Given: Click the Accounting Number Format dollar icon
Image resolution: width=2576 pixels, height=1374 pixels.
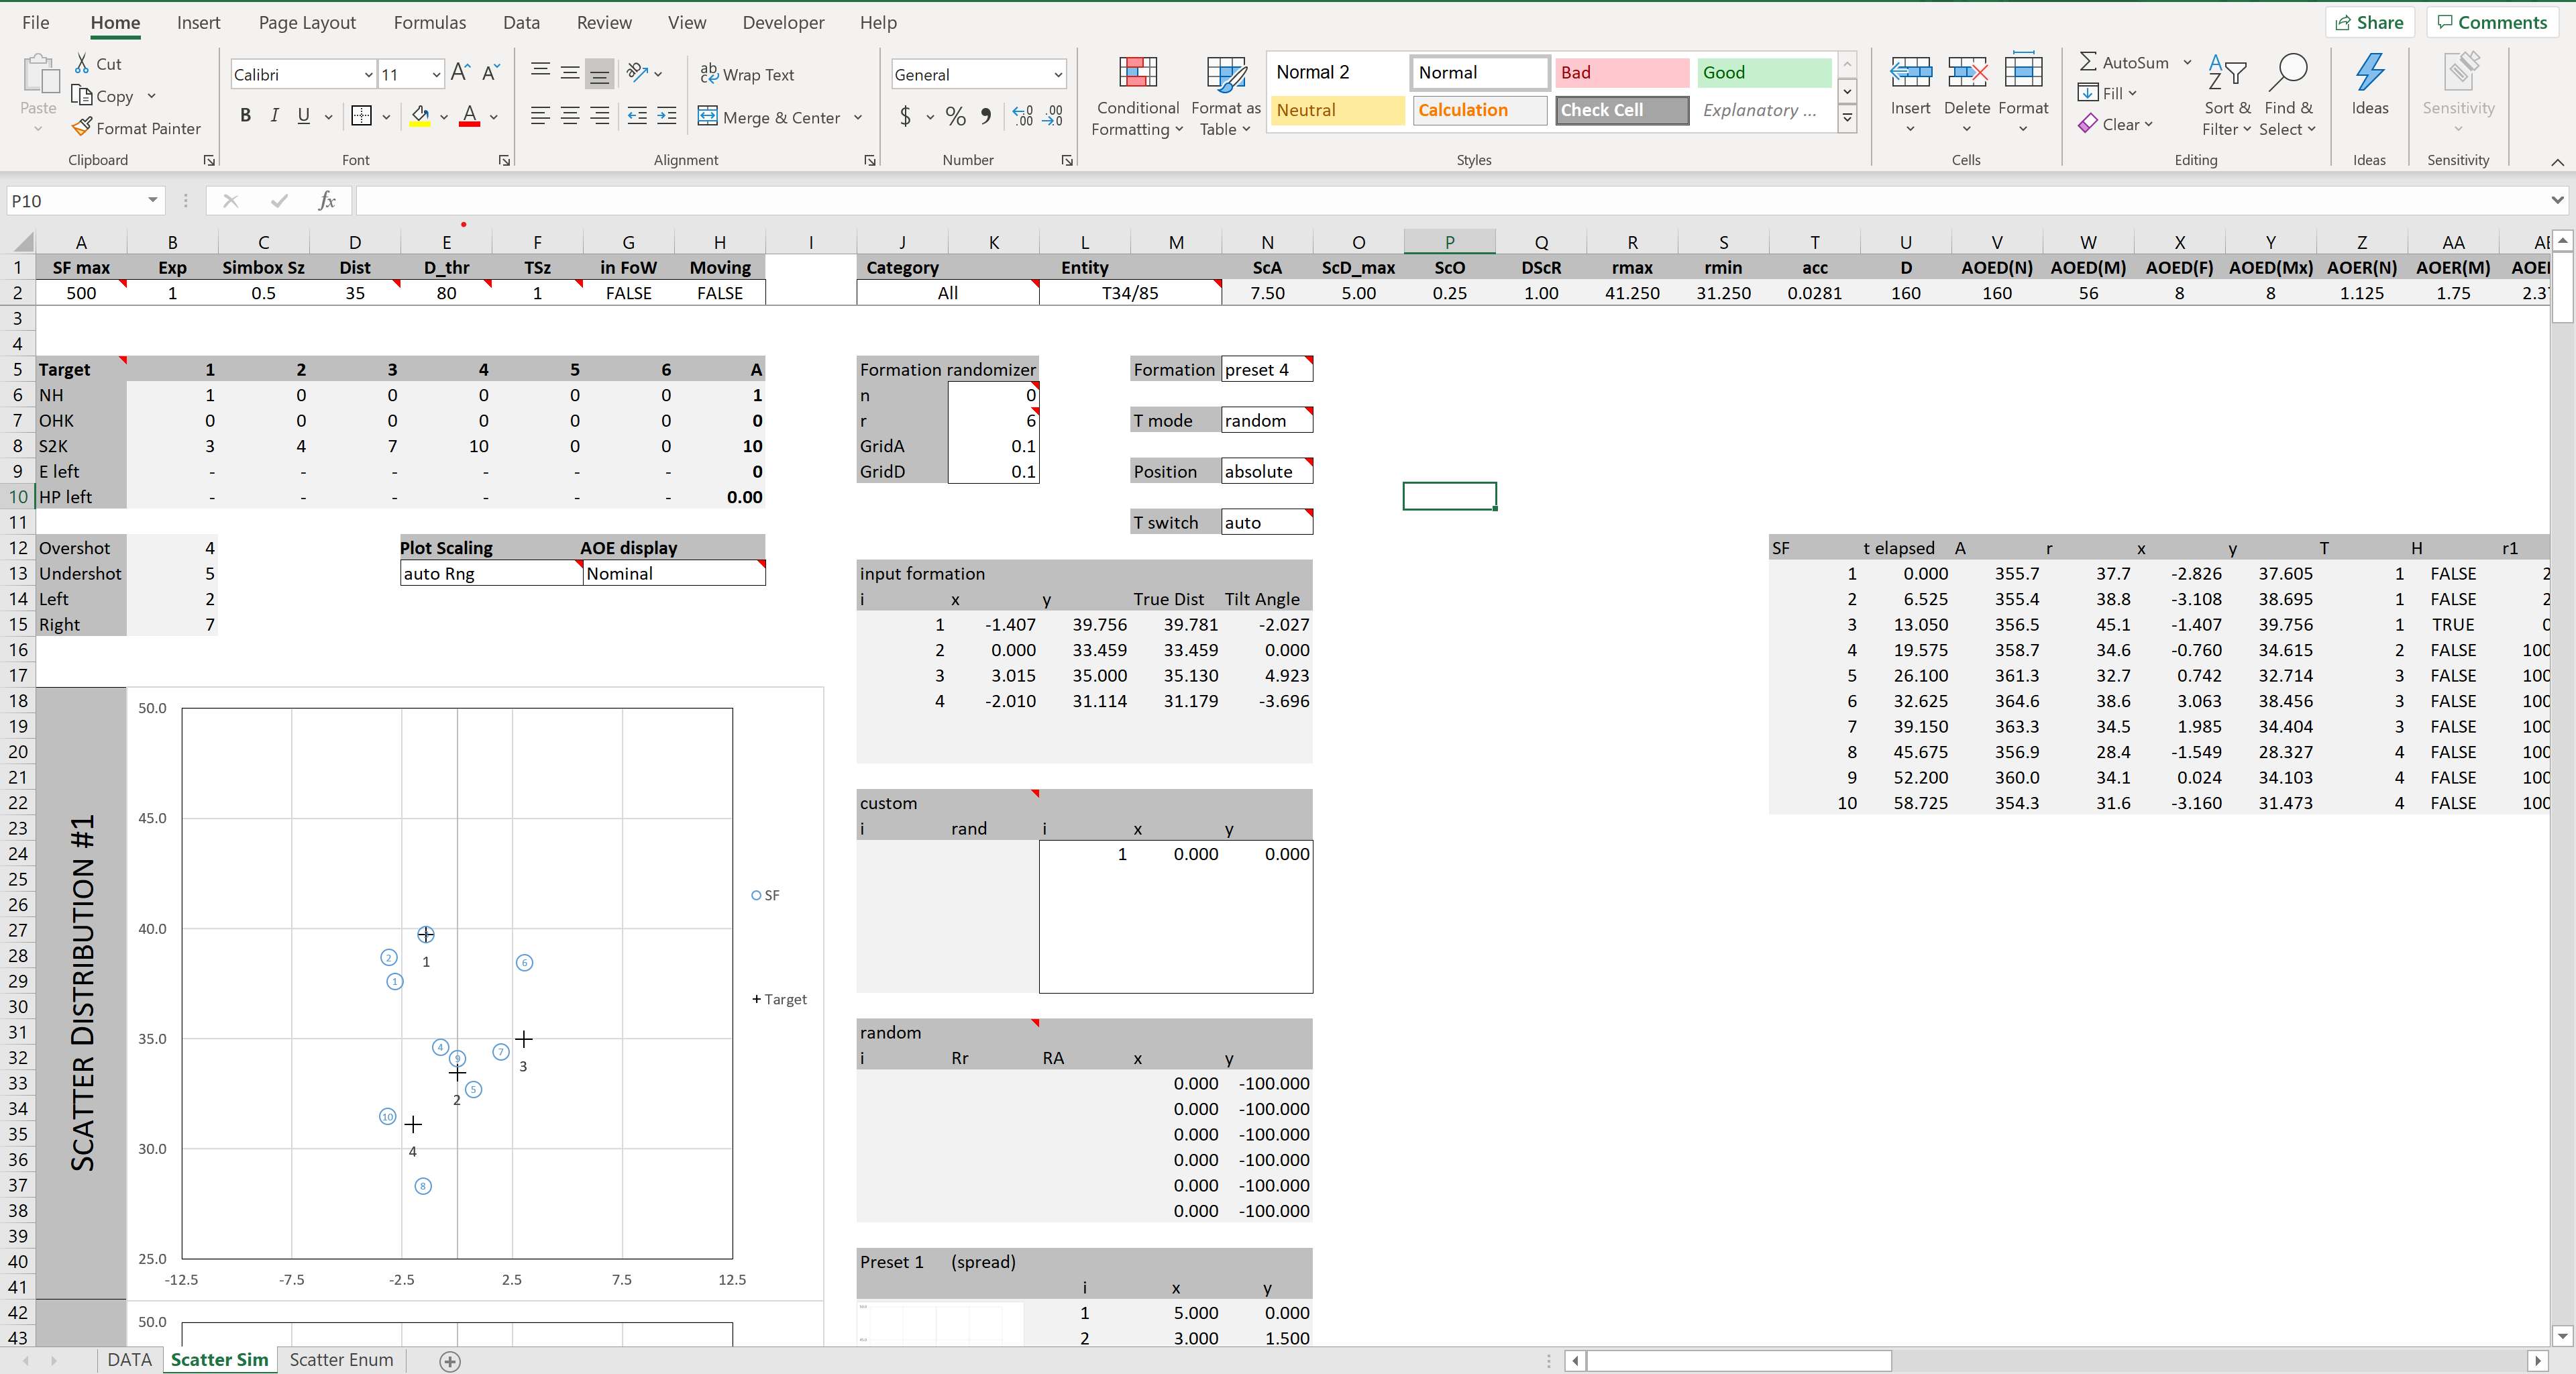Looking at the screenshot, I should 906,116.
